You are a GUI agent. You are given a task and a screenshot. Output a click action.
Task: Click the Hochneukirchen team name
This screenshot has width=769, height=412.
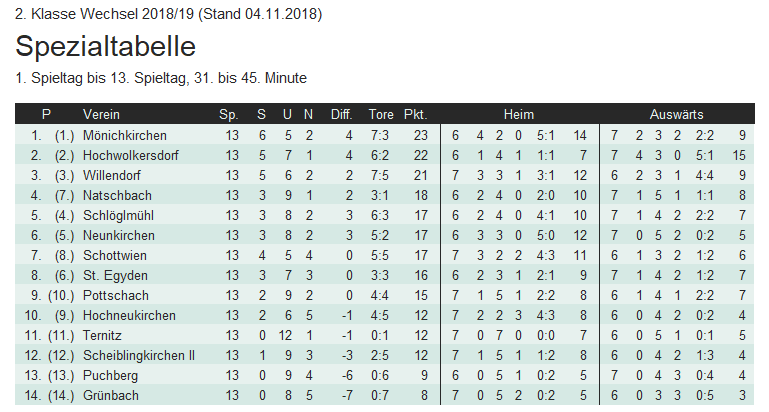click(128, 315)
